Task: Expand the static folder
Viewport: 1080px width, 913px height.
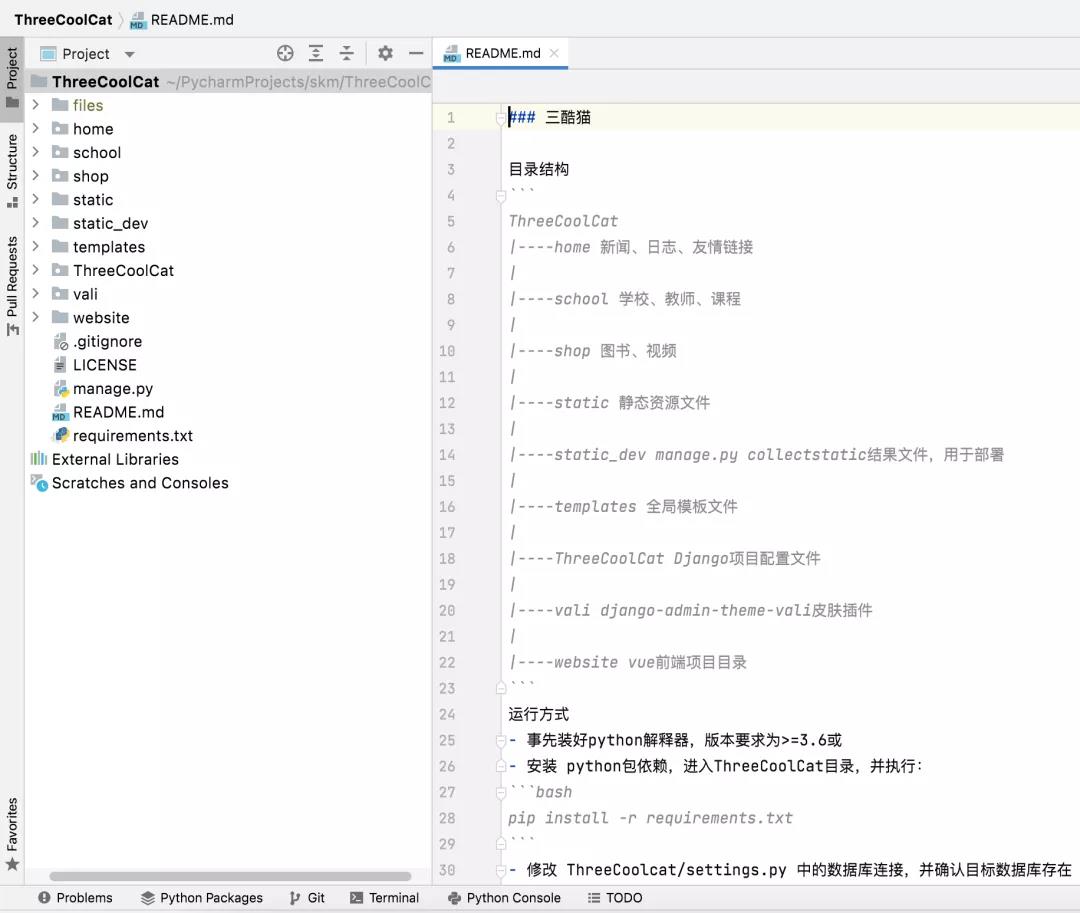Action: click(x=36, y=199)
